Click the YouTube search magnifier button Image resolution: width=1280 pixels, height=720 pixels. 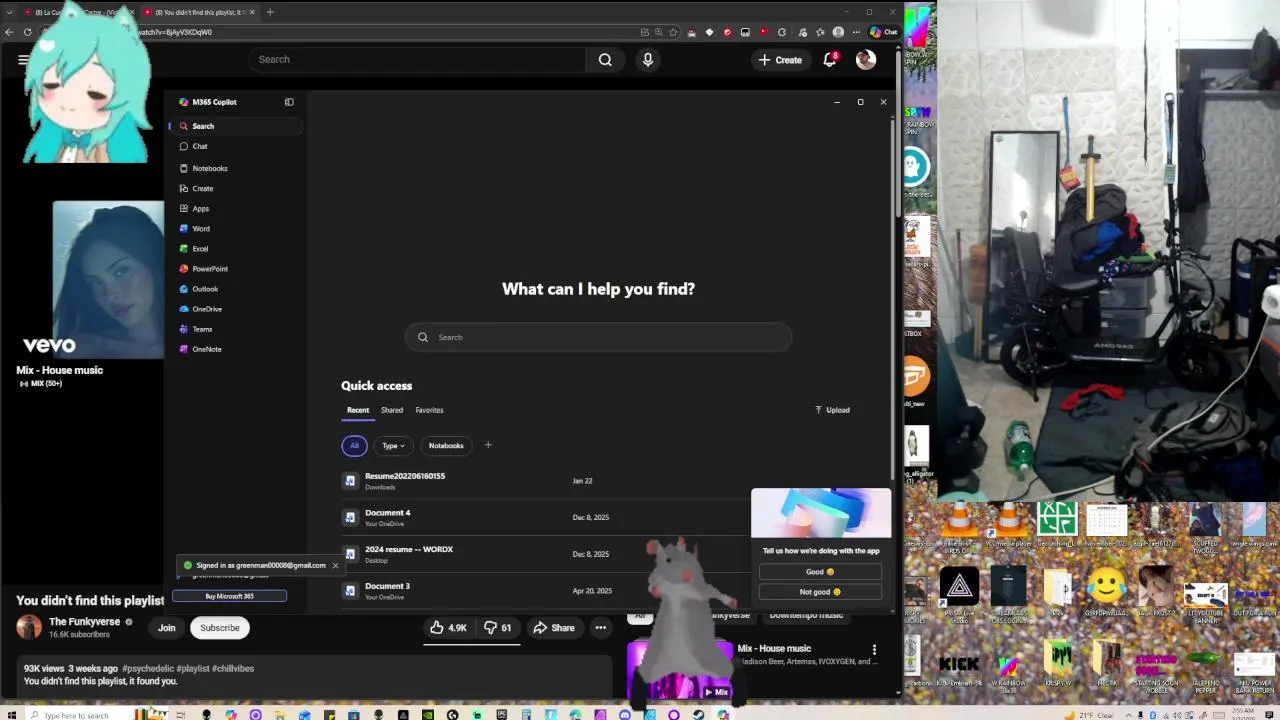click(x=605, y=60)
